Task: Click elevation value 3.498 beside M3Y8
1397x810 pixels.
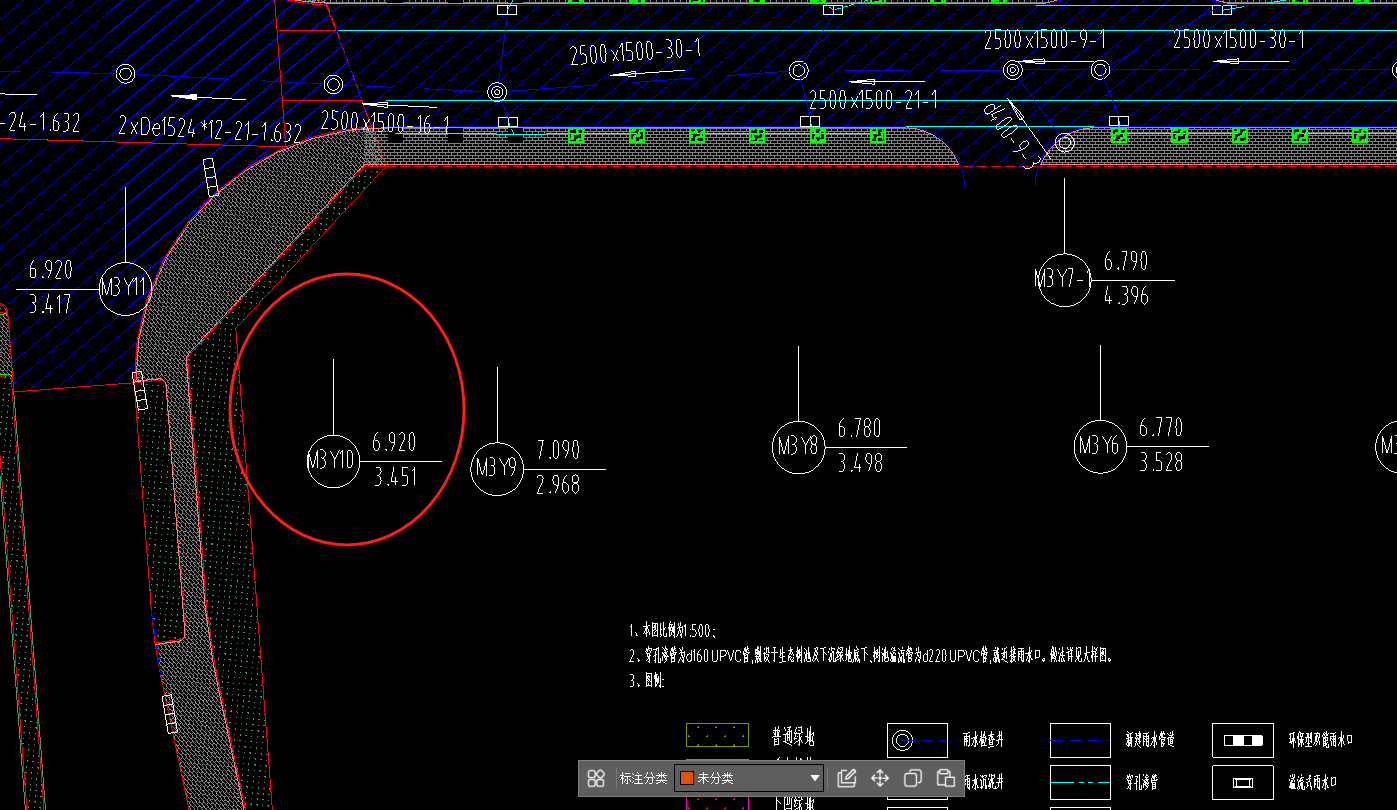Action: (x=860, y=463)
